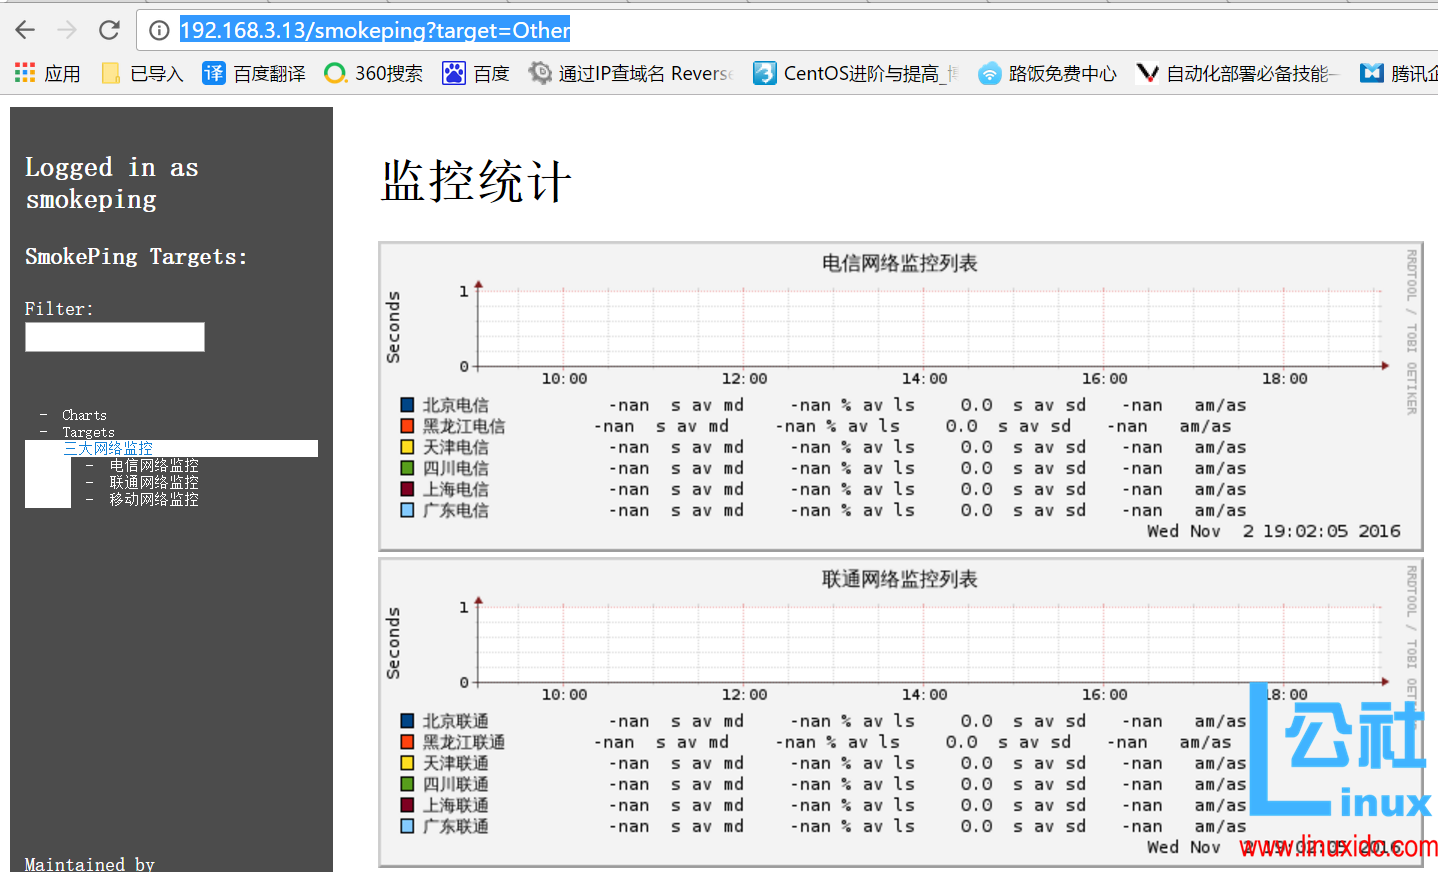Expand the 三大网络监控 tree node
Viewport: 1438px width, 872px height.
point(107,447)
